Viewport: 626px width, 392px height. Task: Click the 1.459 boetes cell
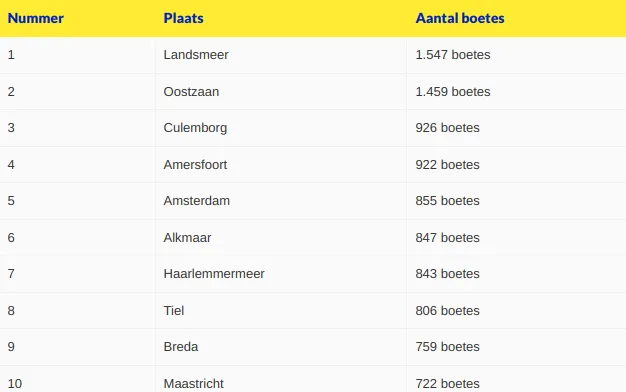pyautogui.click(x=453, y=92)
